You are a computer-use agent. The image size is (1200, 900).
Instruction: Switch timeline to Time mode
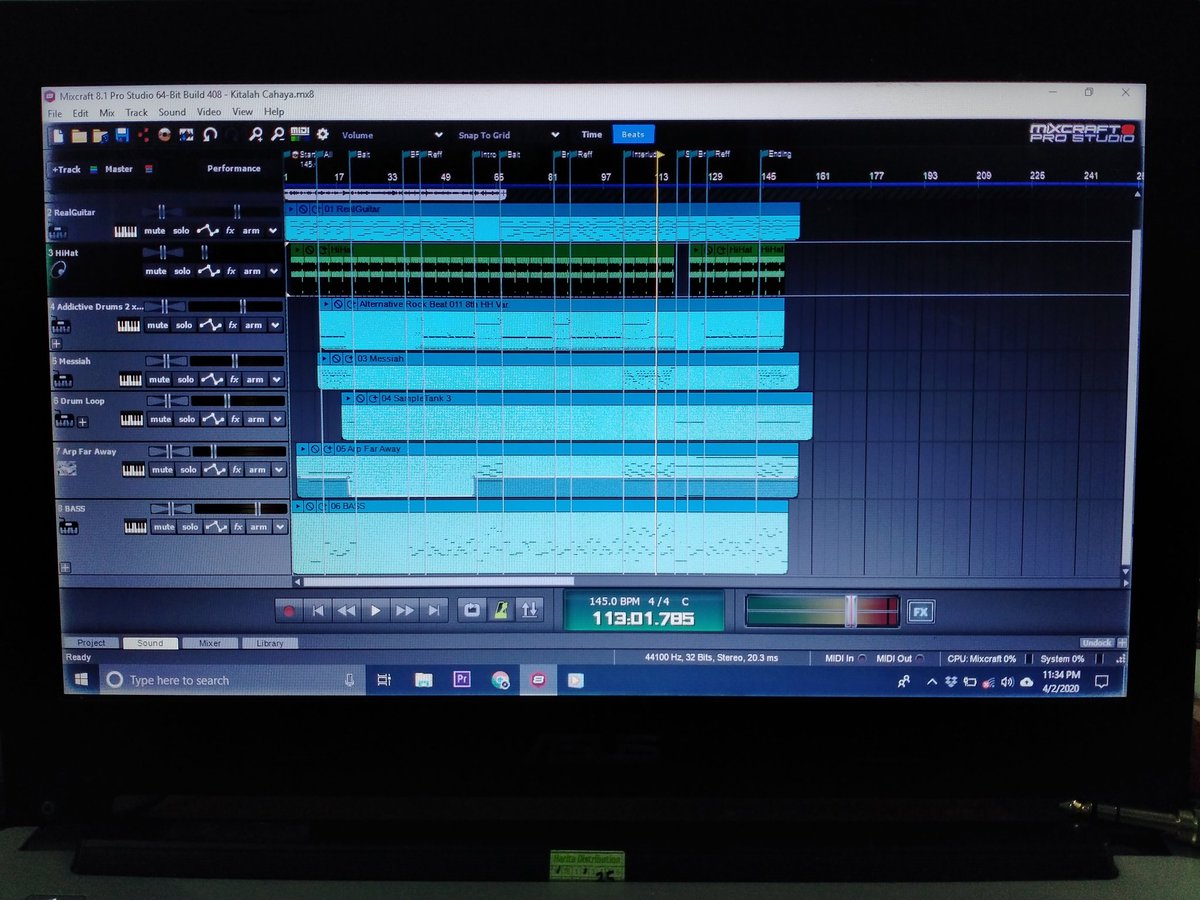pyautogui.click(x=592, y=134)
